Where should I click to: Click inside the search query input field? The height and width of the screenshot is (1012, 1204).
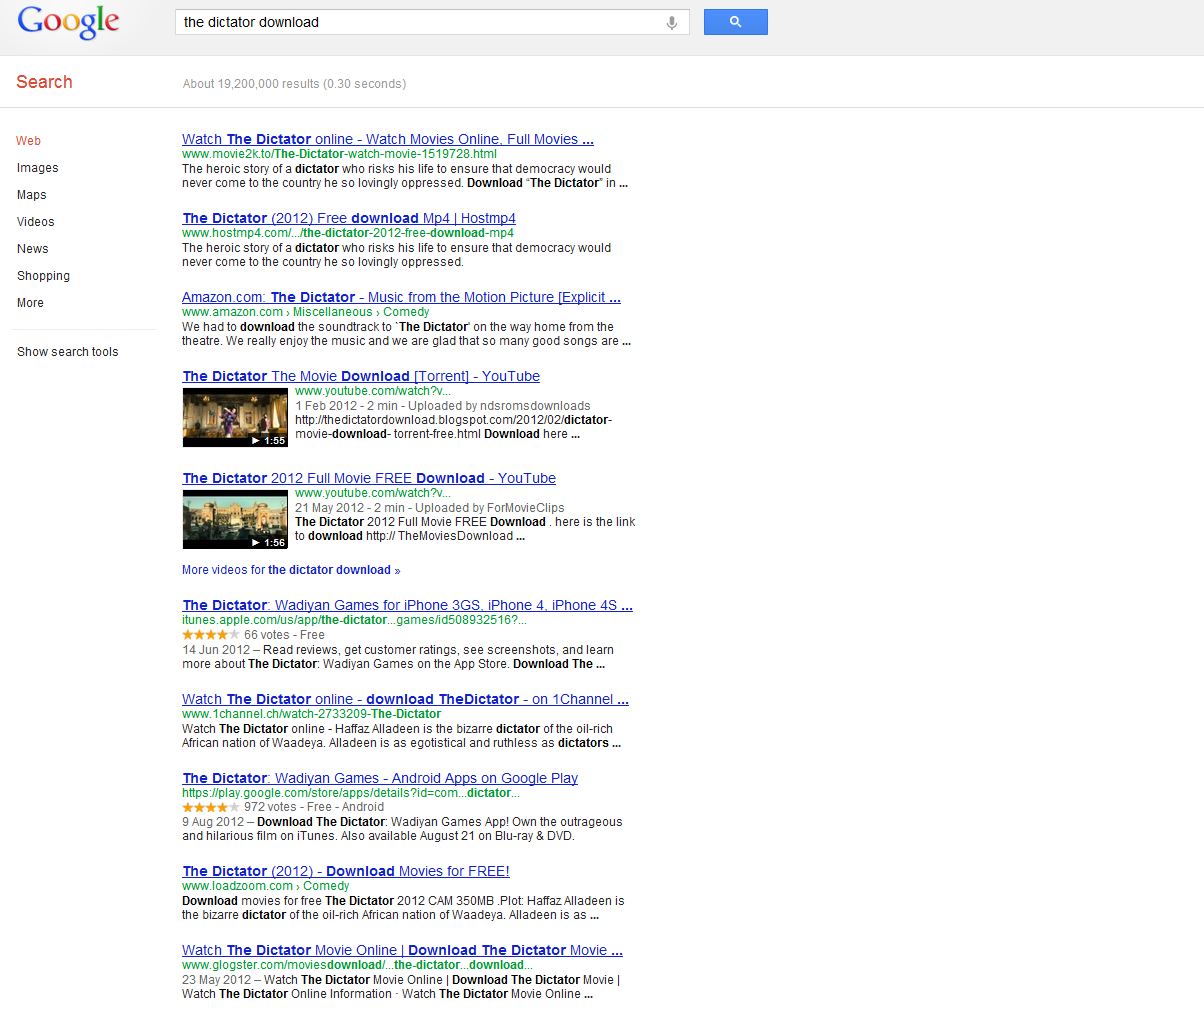click(420, 22)
